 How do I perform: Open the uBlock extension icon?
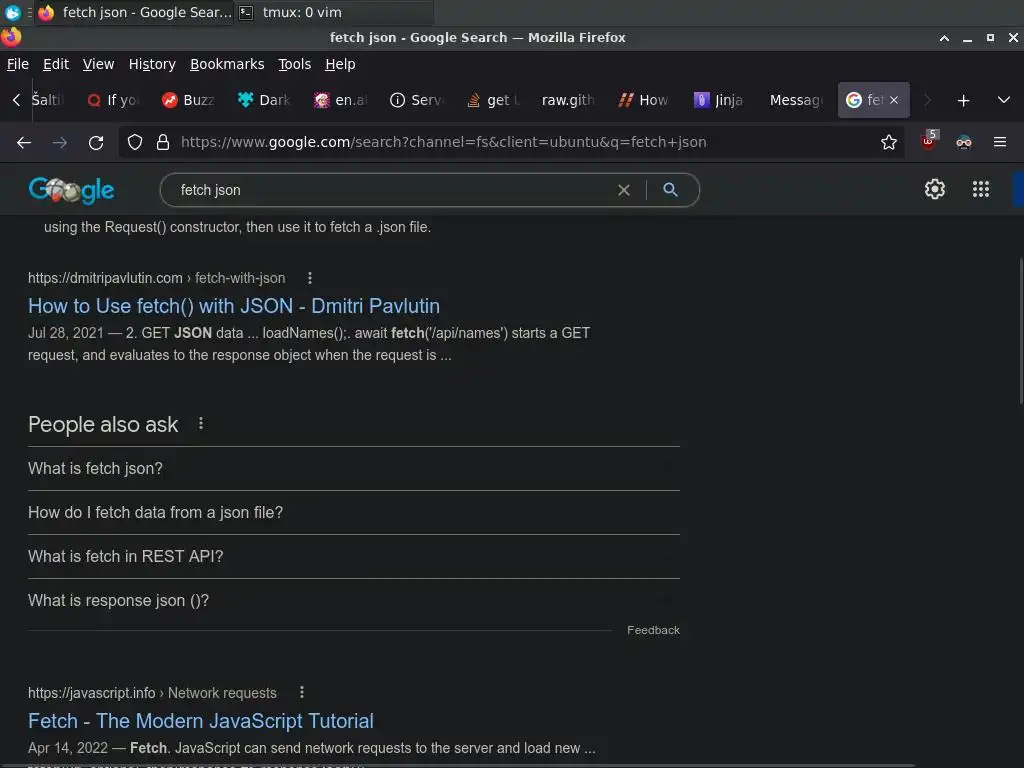(x=928, y=141)
